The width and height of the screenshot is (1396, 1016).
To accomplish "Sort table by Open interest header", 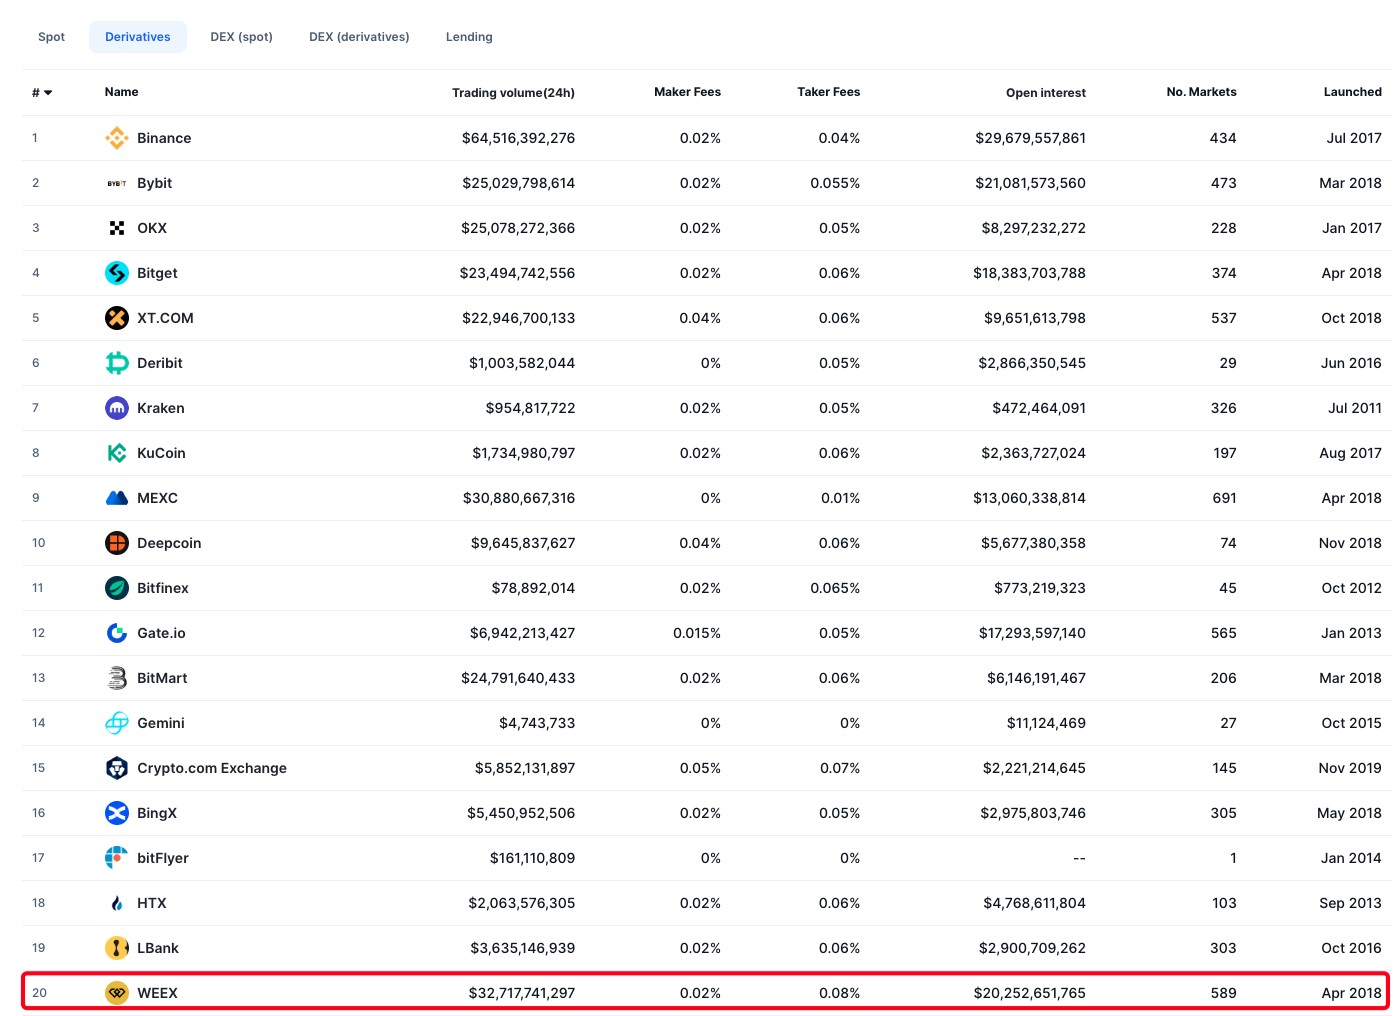I will coord(1045,93).
